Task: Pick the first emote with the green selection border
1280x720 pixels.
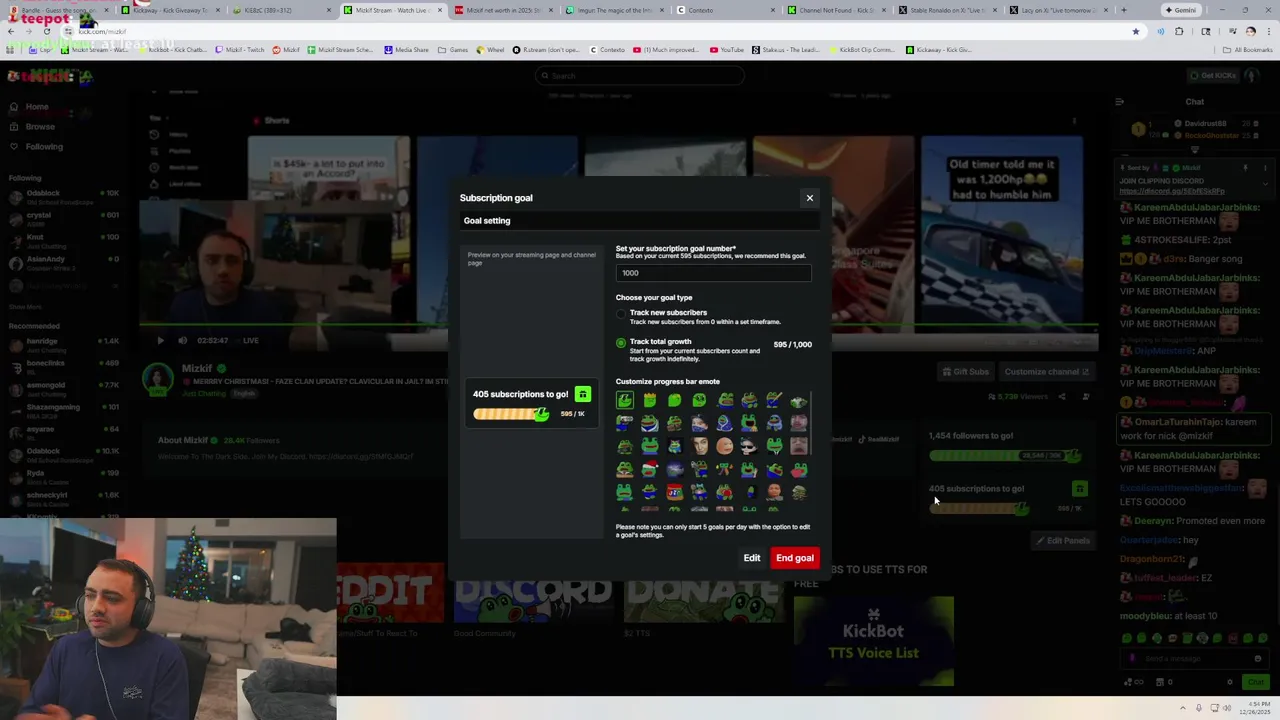Action: tap(625, 400)
